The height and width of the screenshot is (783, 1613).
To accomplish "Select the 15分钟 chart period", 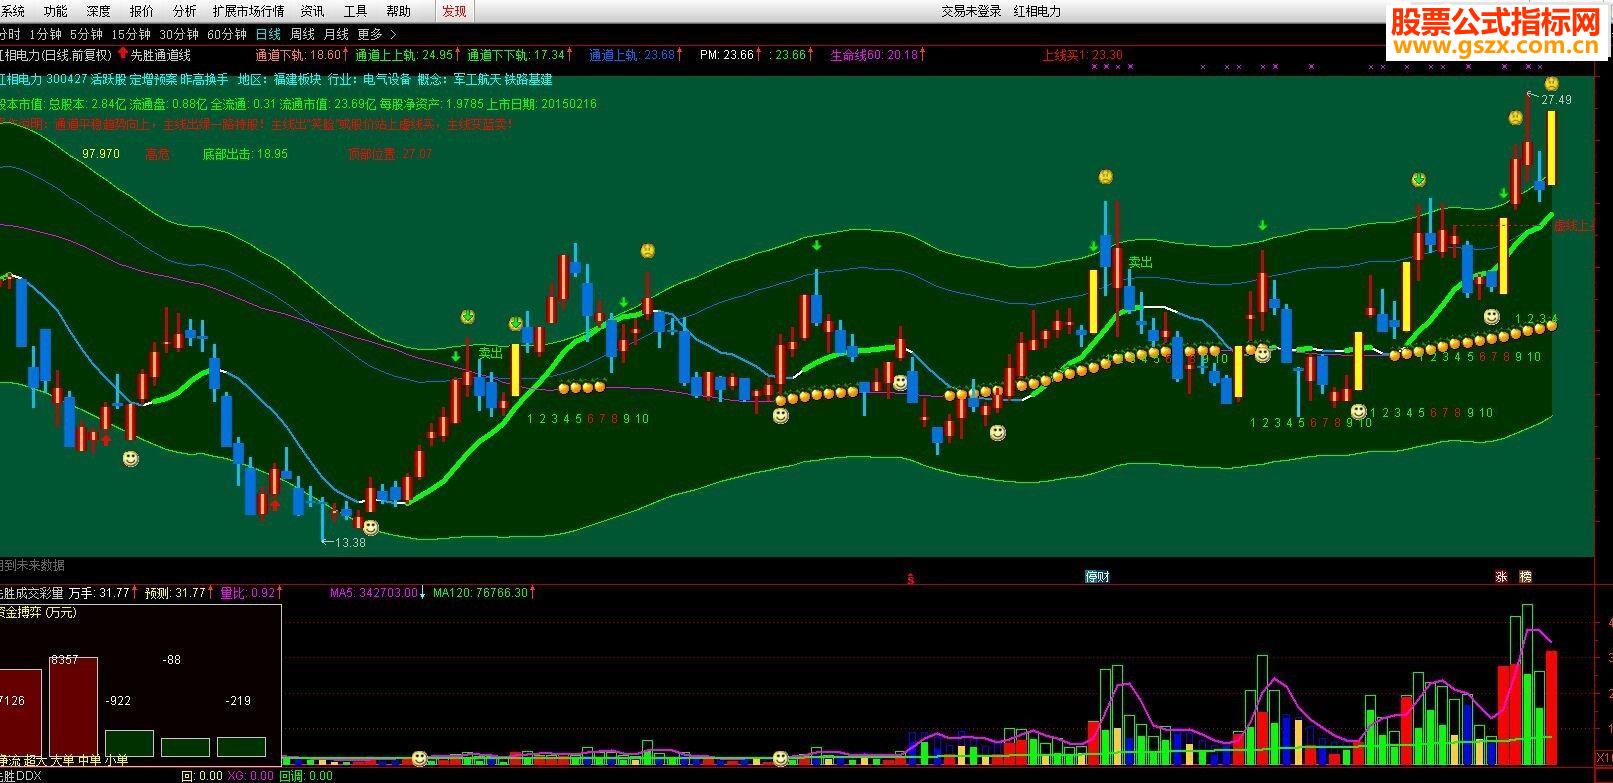I will click(x=130, y=34).
